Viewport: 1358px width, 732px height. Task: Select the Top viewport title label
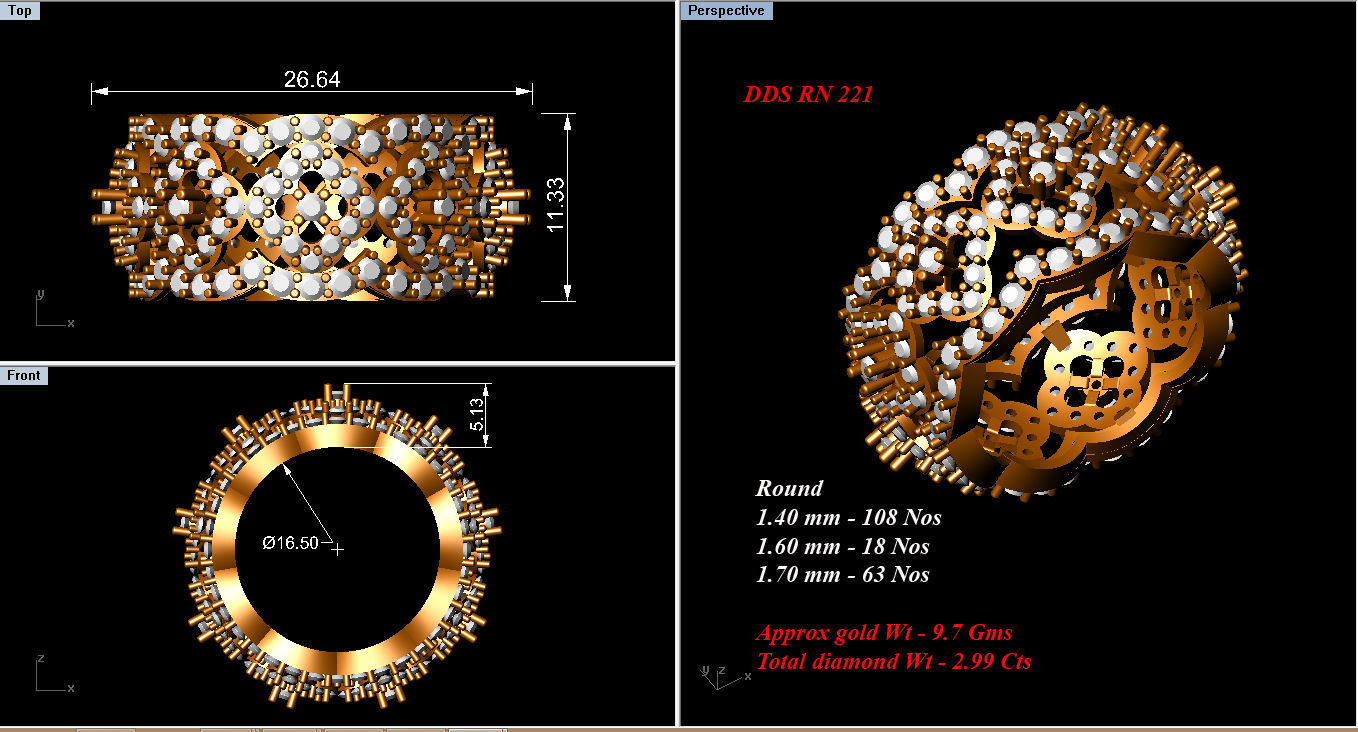(20, 11)
